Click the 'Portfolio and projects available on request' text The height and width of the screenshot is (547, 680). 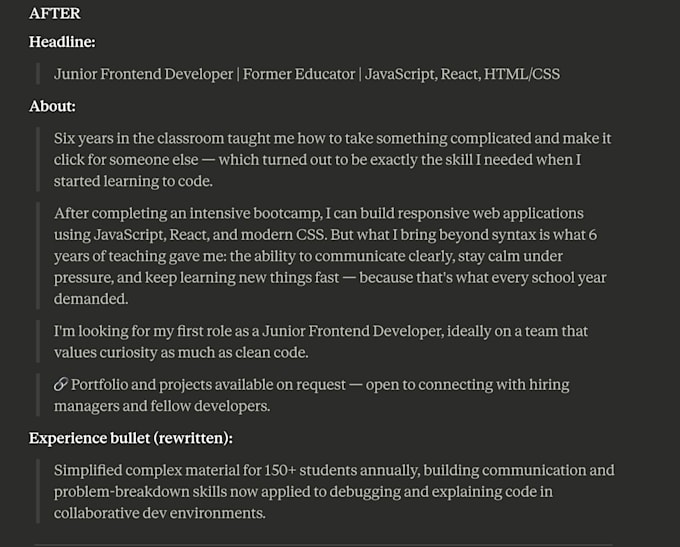pos(208,385)
